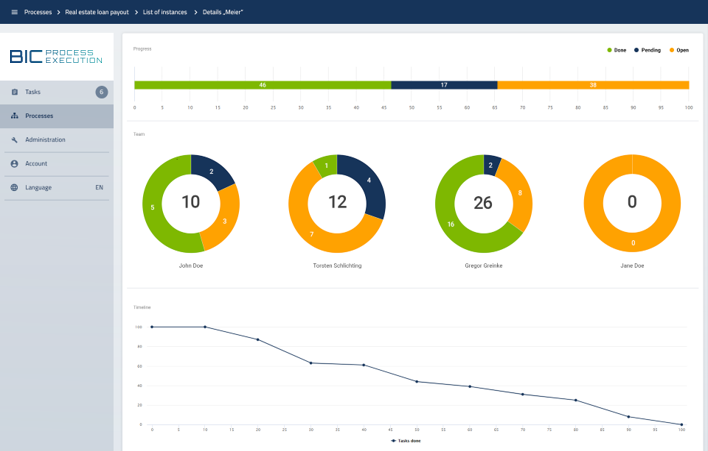This screenshot has width=708, height=451.
Task: Click Torsten Schlichting's pending segment 4
Action: 368,180
